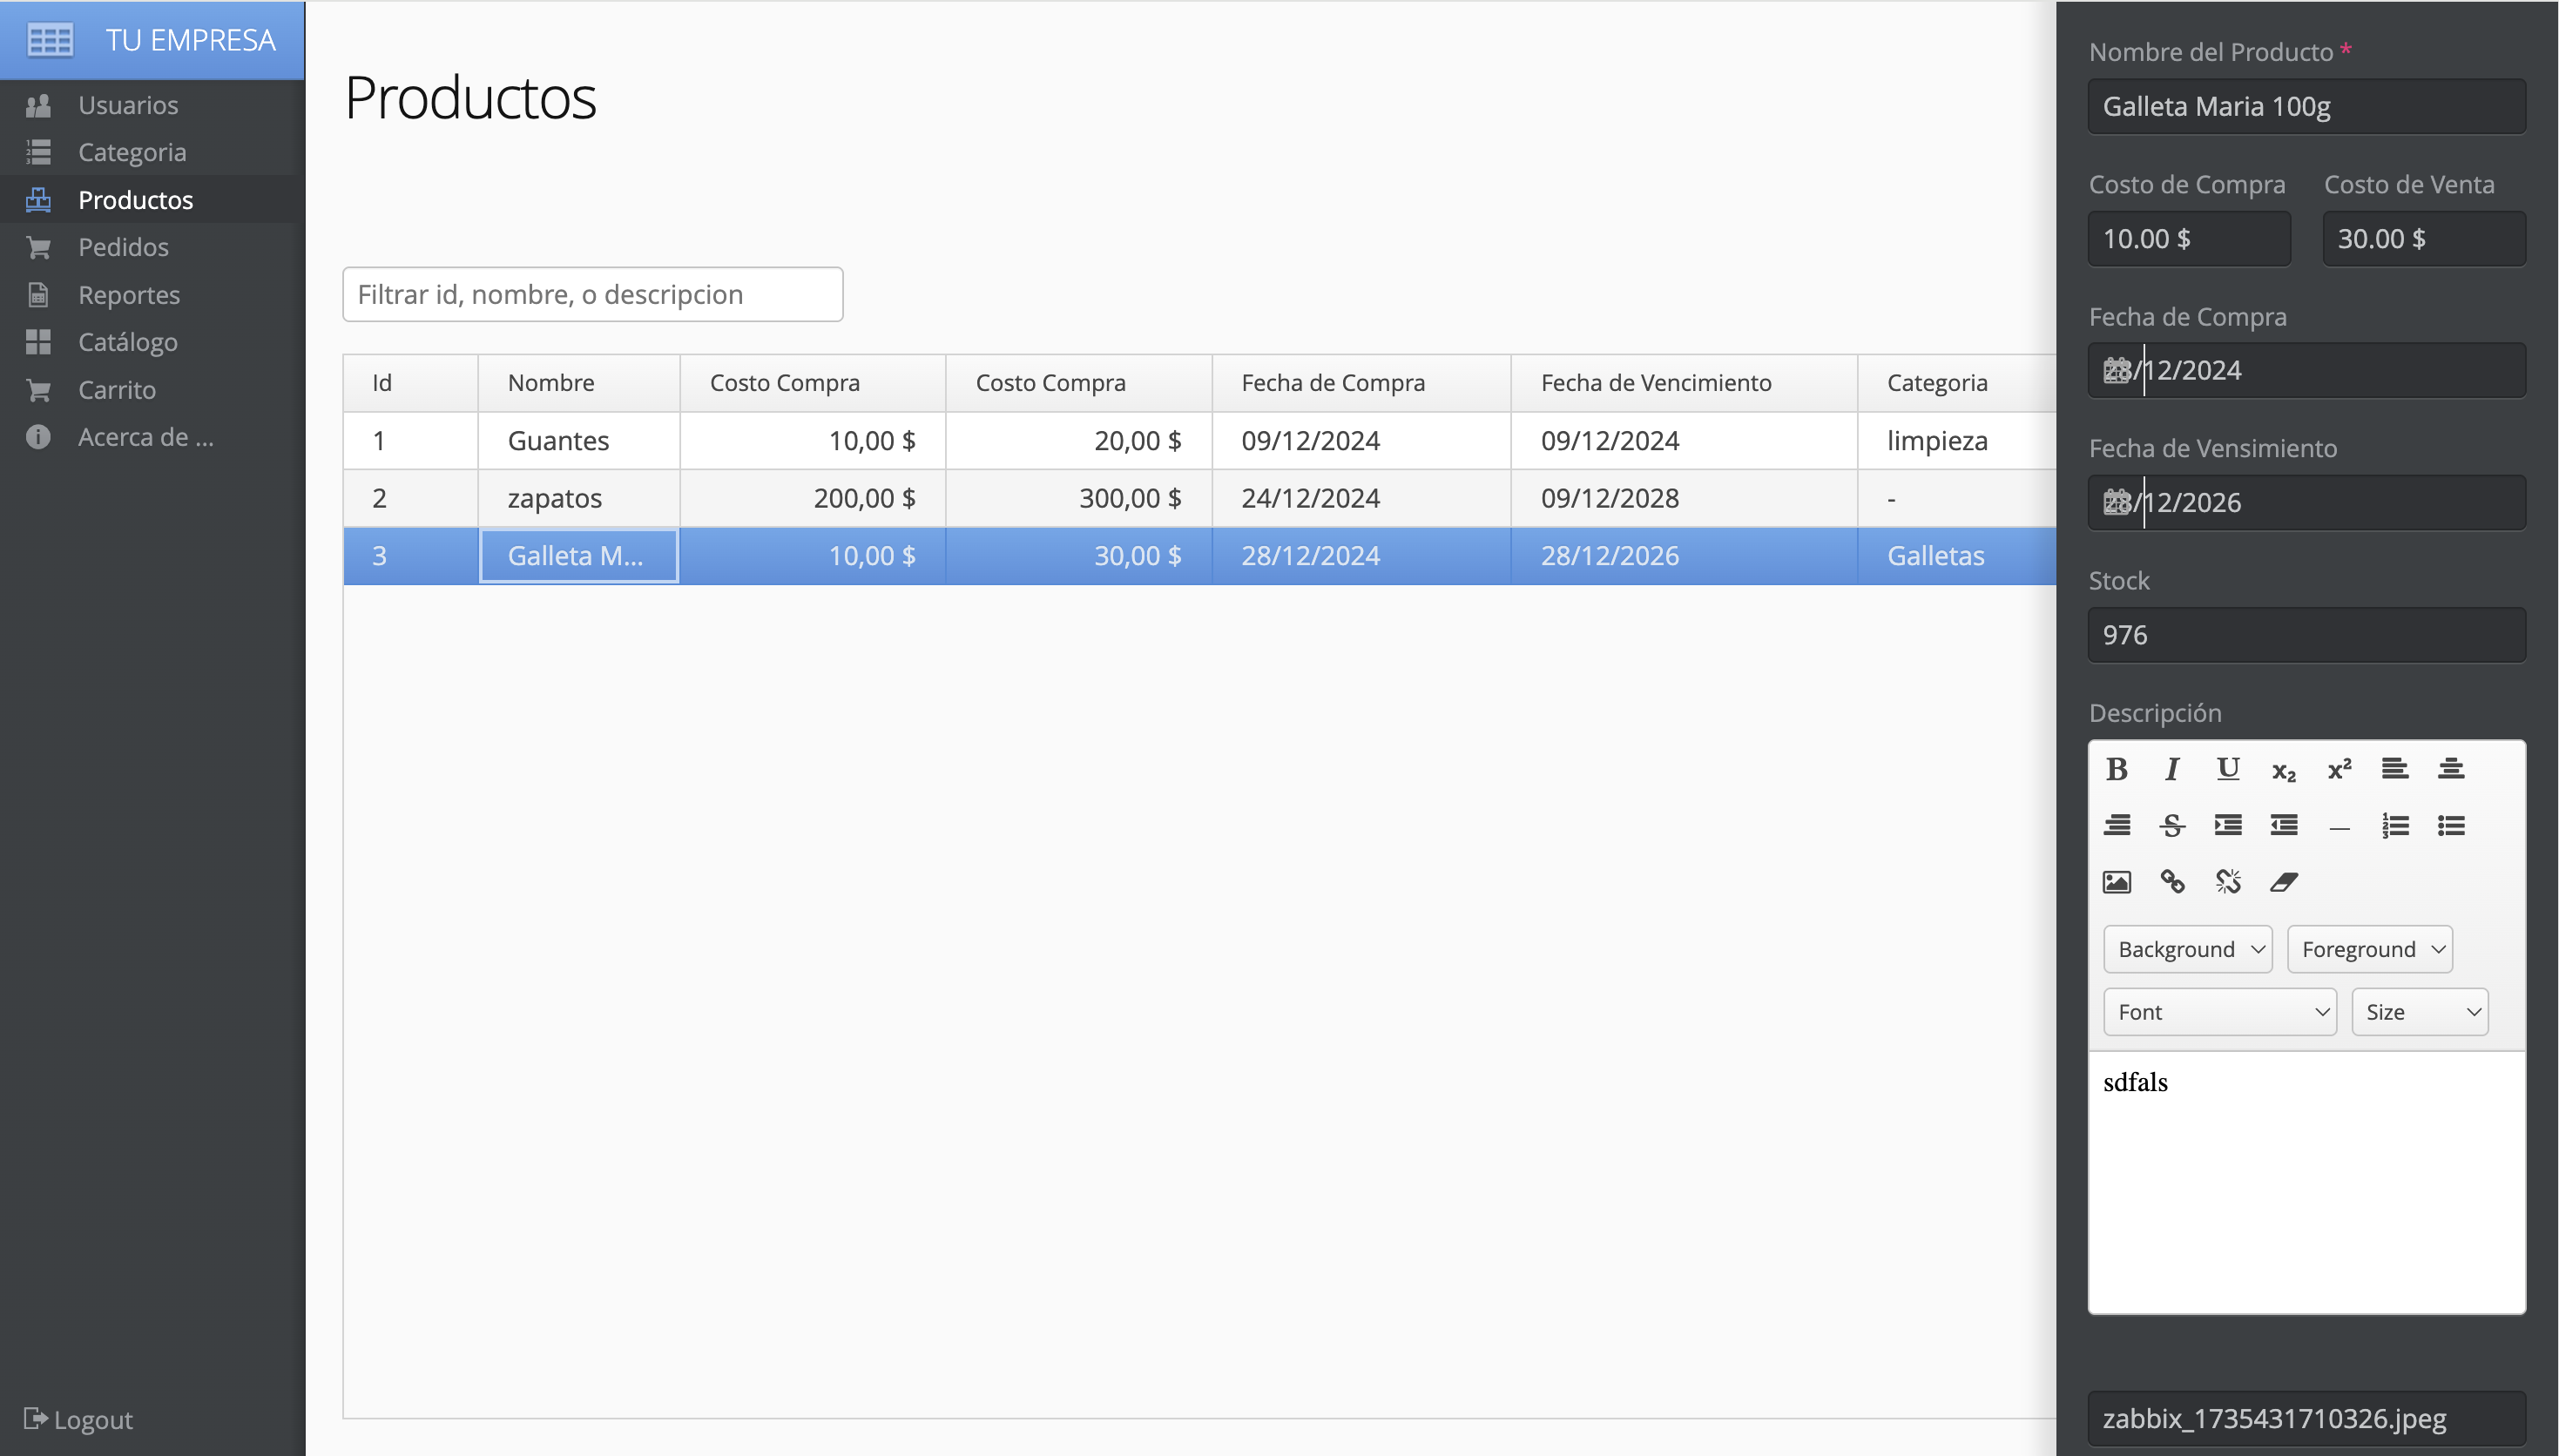Image resolution: width=2559 pixels, height=1456 pixels.
Task: Click the limpieza category cell
Action: pos(1957,441)
